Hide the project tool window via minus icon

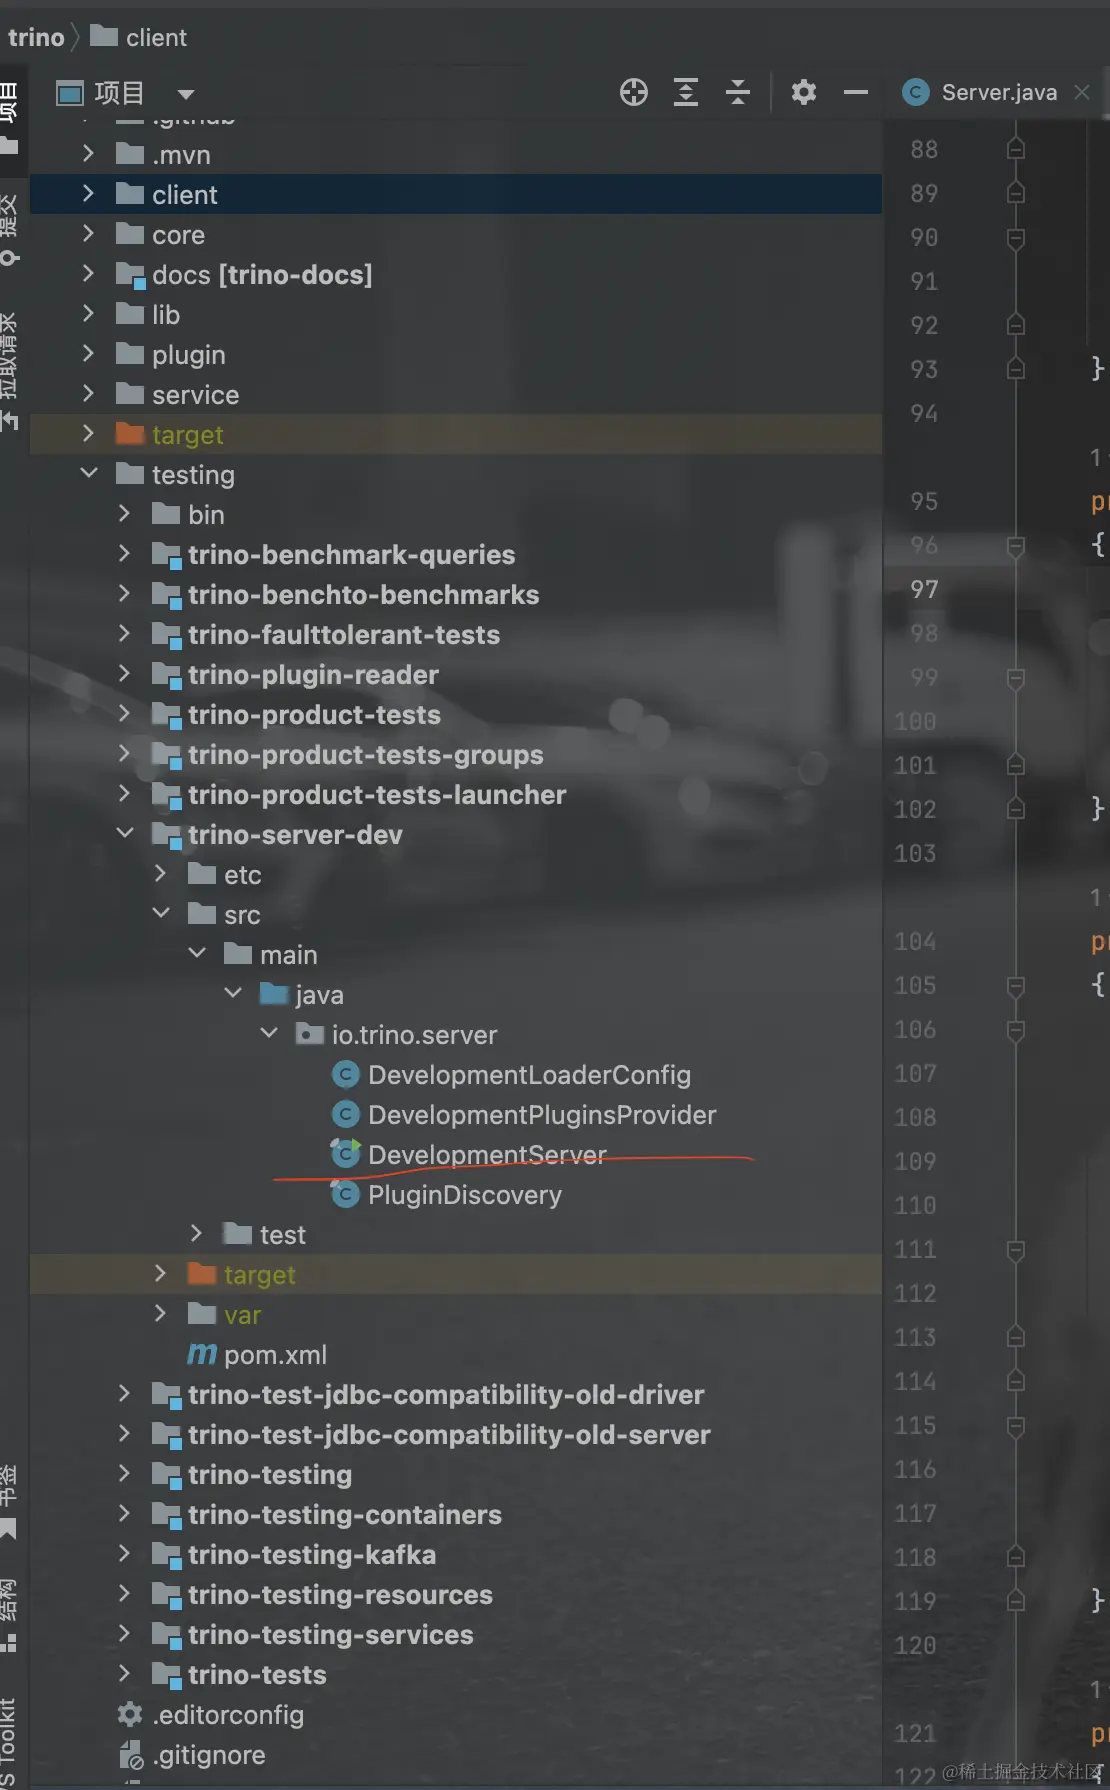click(856, 93)
